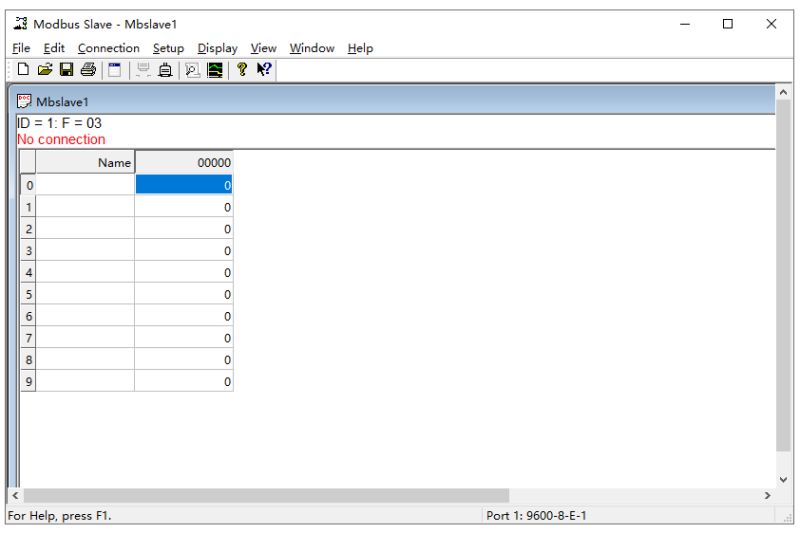Minimize the Modbus Slave window
800x533 pixels.
click(x=685, y=23)
